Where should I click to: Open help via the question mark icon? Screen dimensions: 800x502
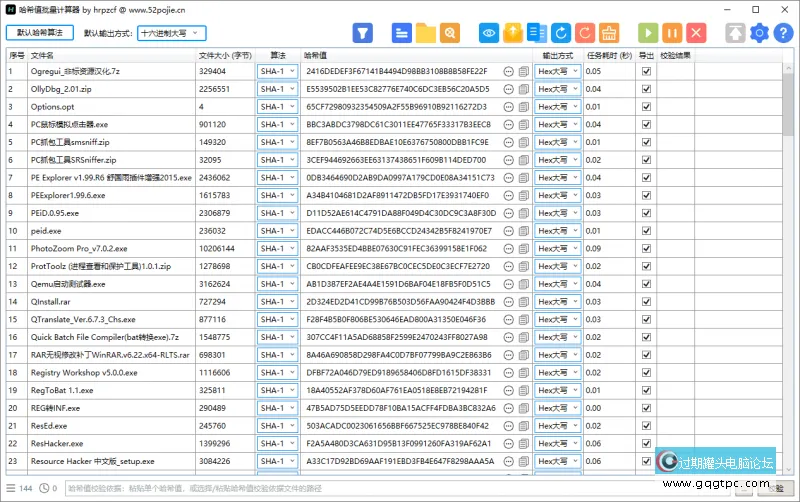pyautogui.click(x=783, y=33)
